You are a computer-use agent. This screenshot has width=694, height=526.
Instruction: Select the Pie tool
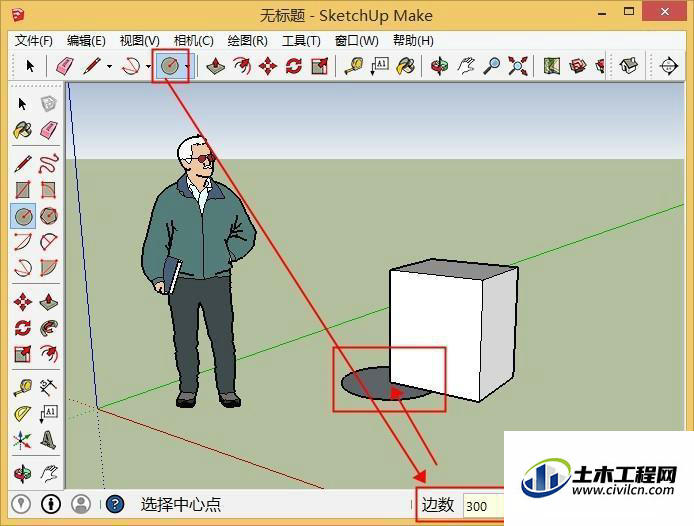[49, 268]
